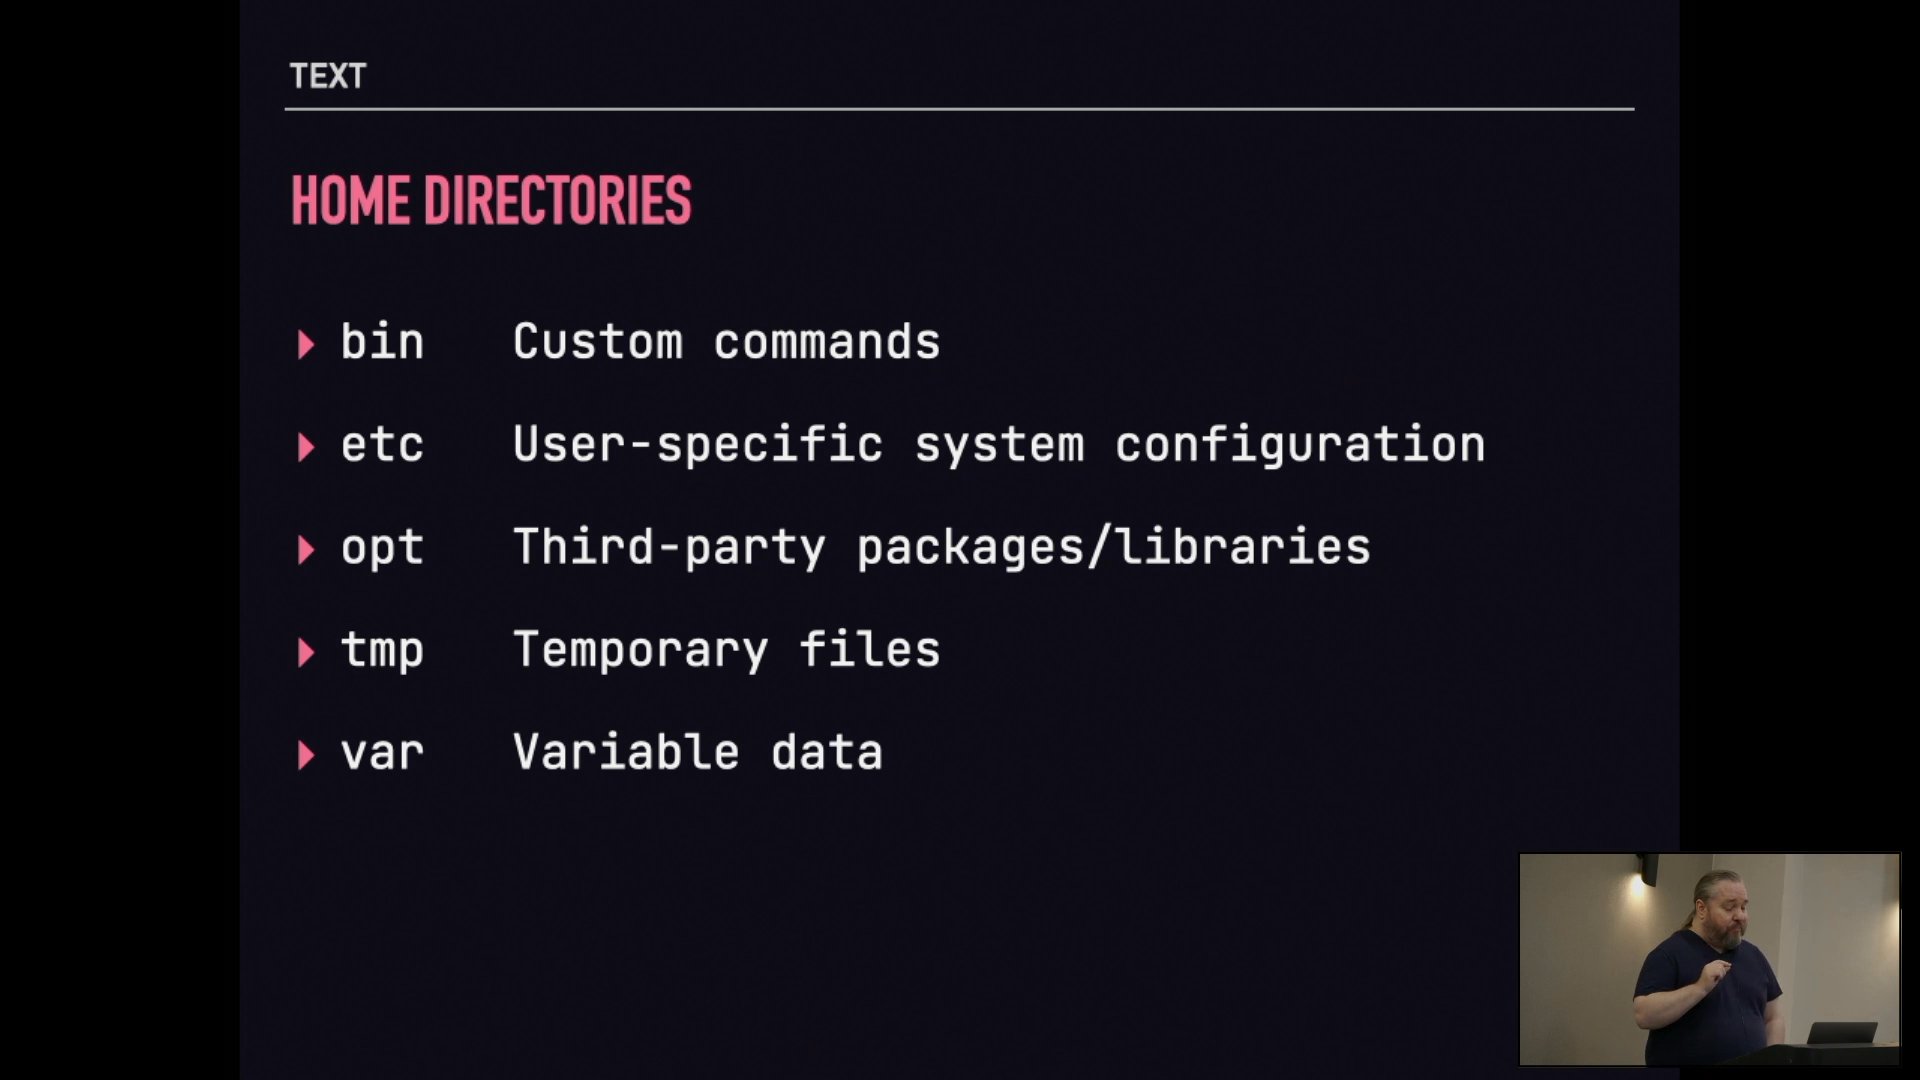Expand the tmp directory item

[307, 649]
